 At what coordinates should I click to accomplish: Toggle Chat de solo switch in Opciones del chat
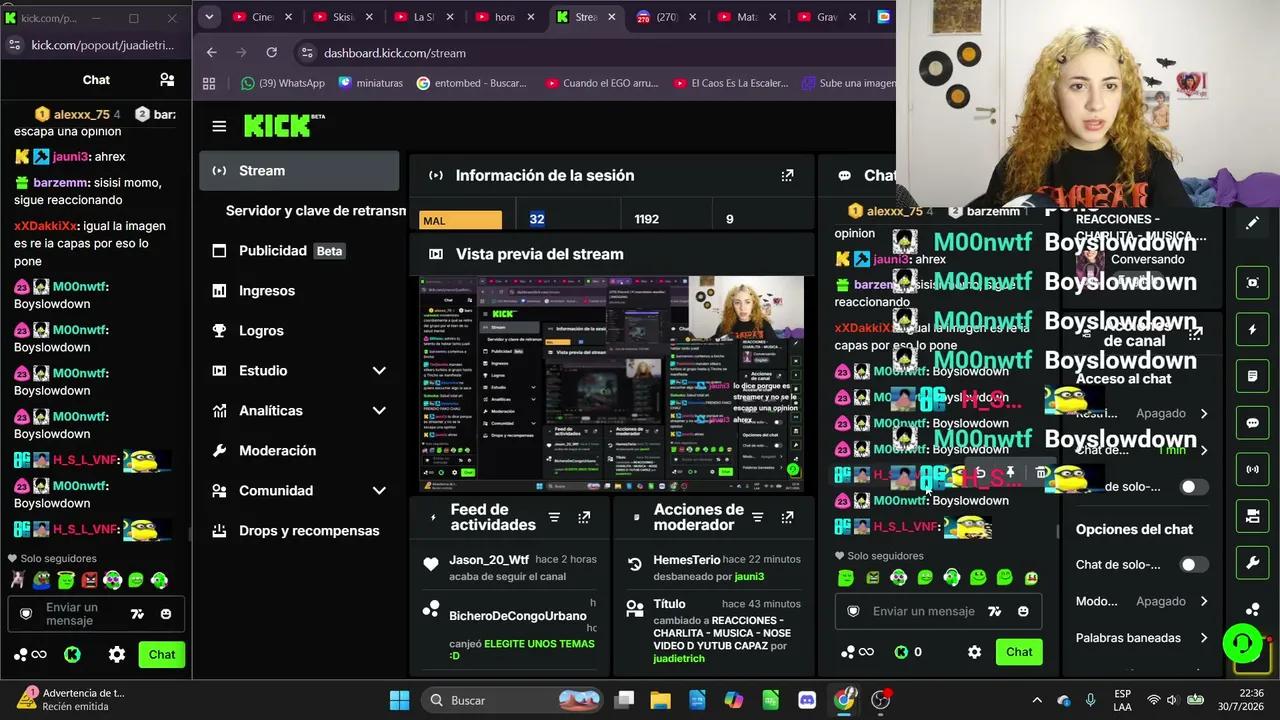1194,565
